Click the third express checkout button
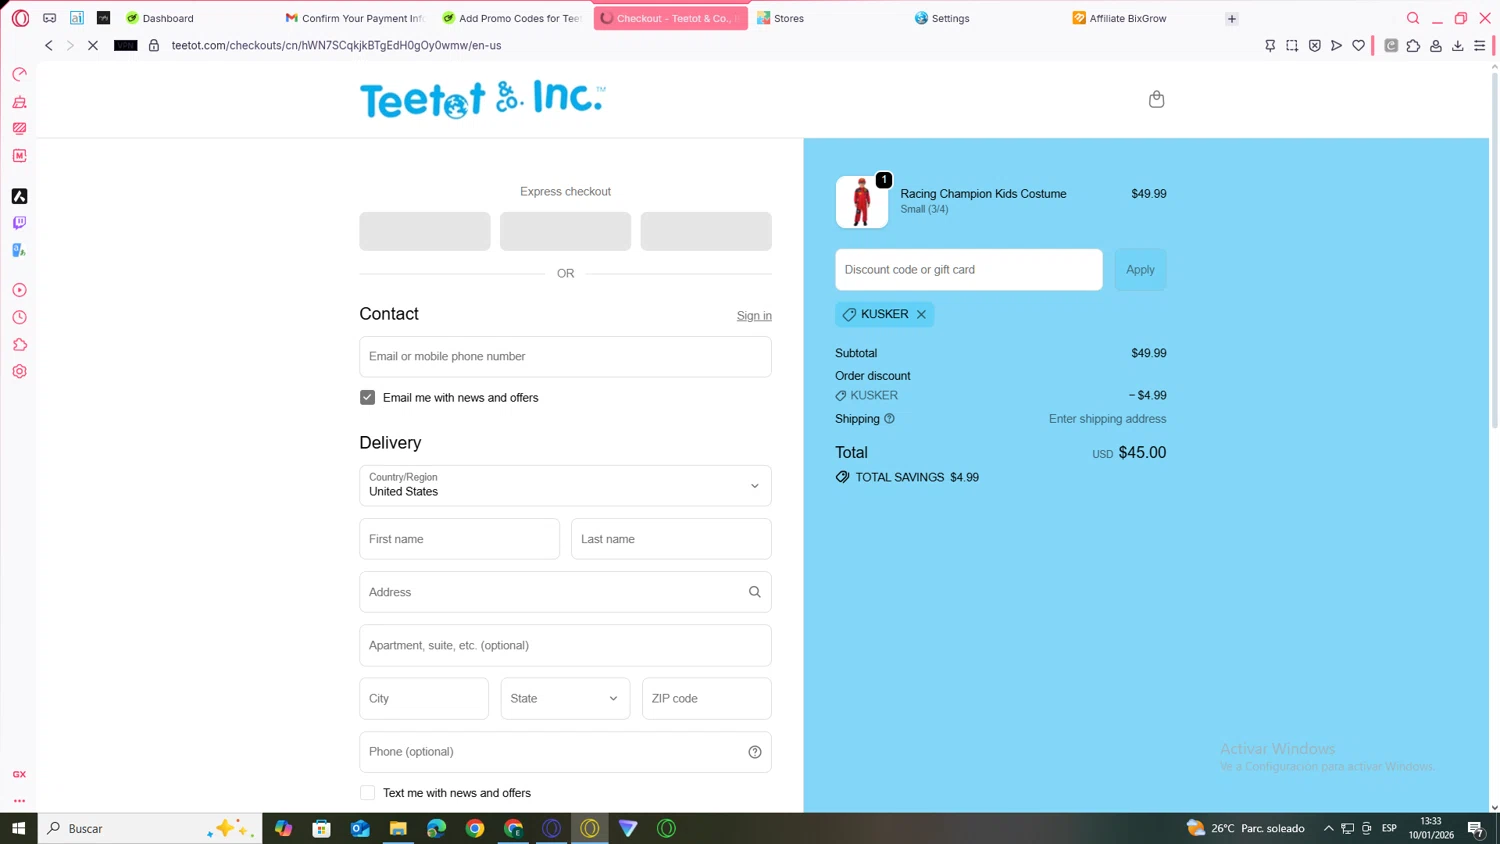1500x844 pixels. (706, 231)
